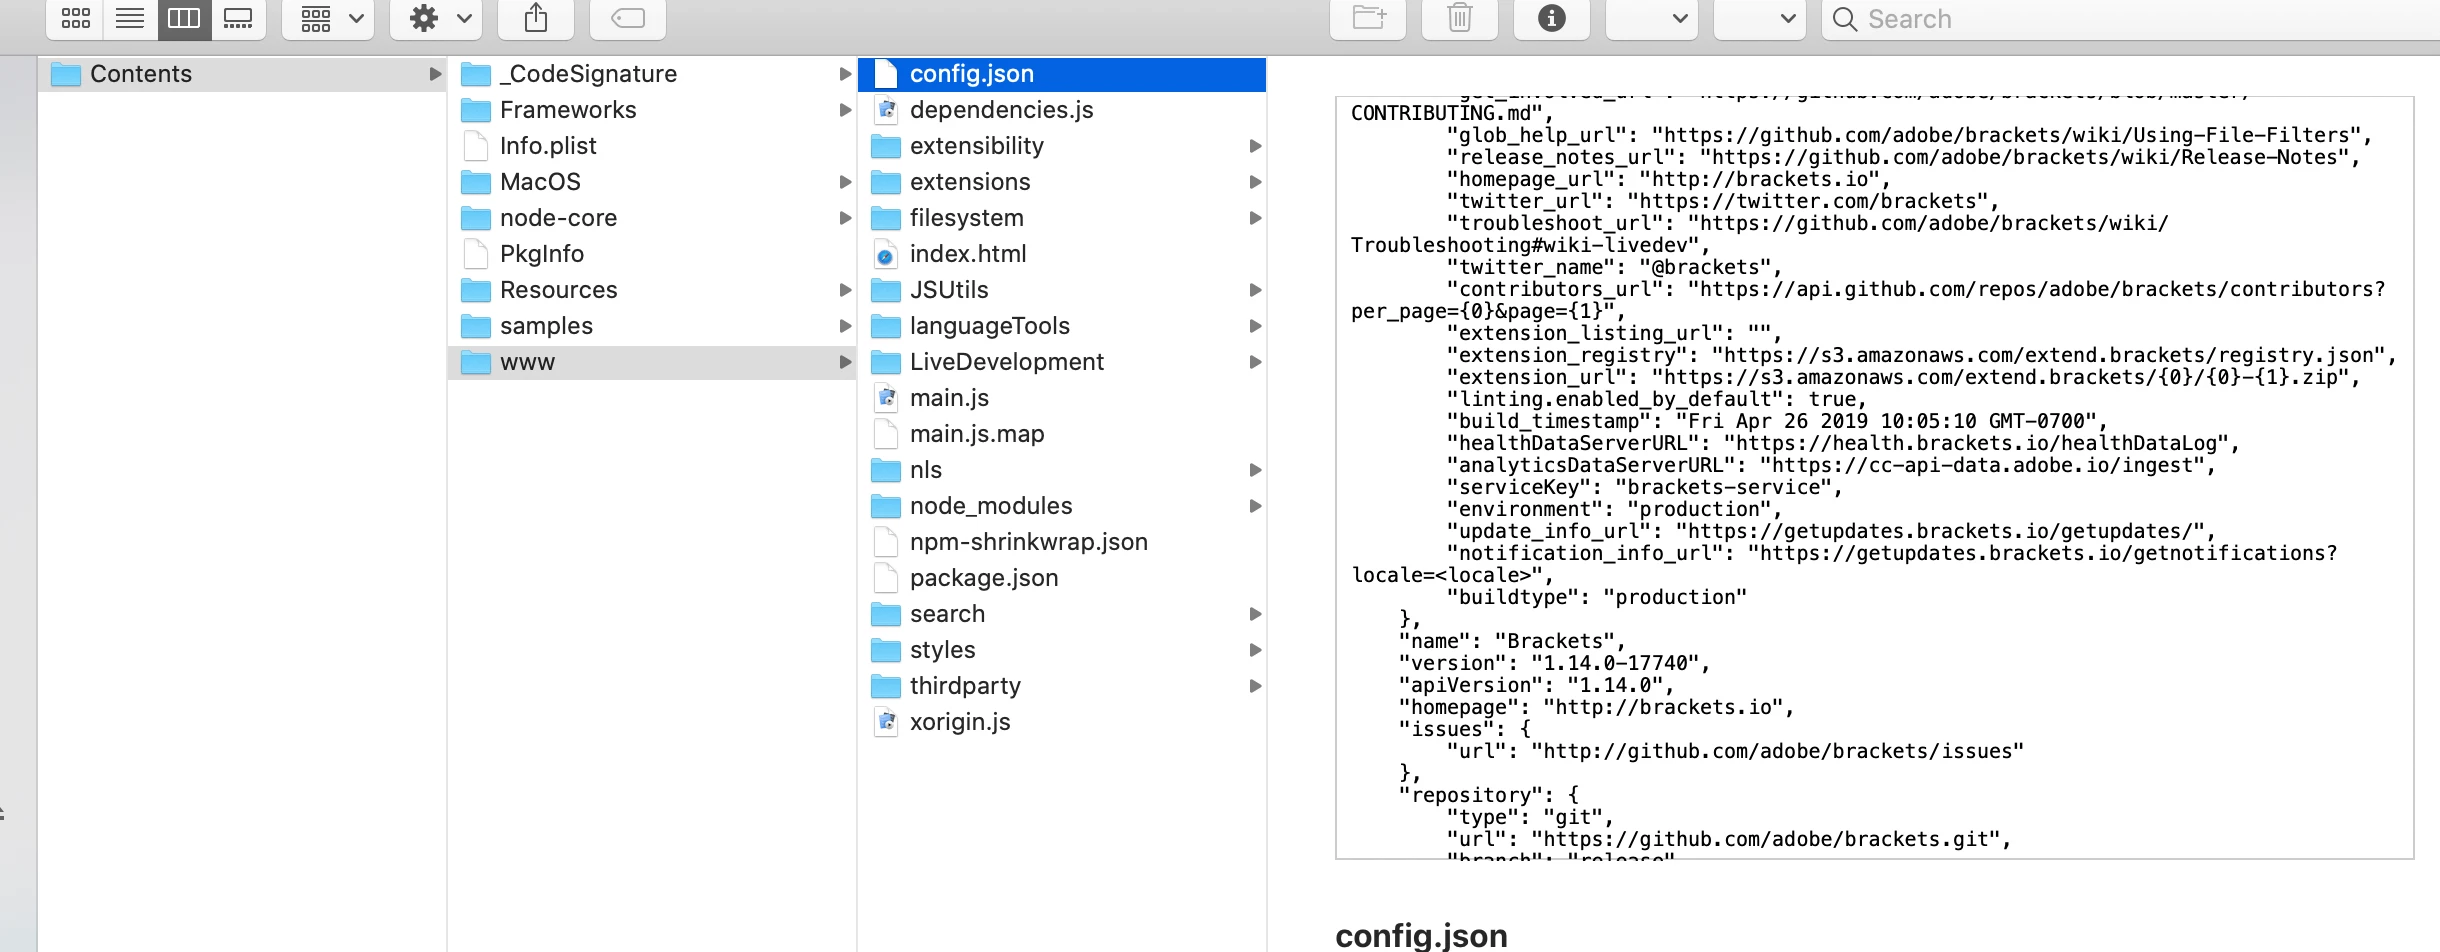Click the config.json text preview pane

click(x=1875, y=478)
